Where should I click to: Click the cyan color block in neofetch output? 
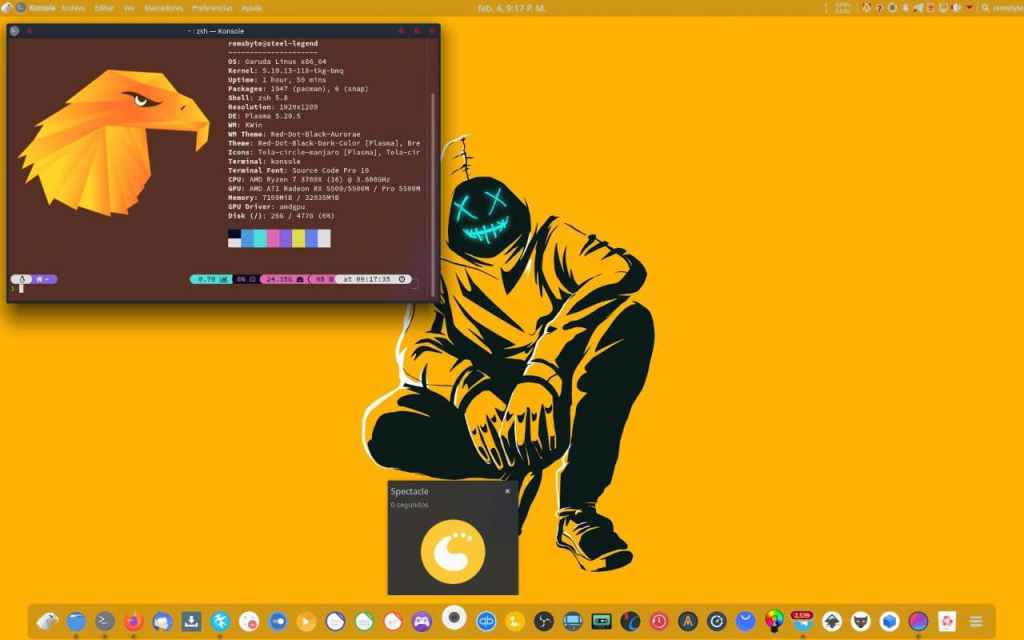[x=260, y=238]
